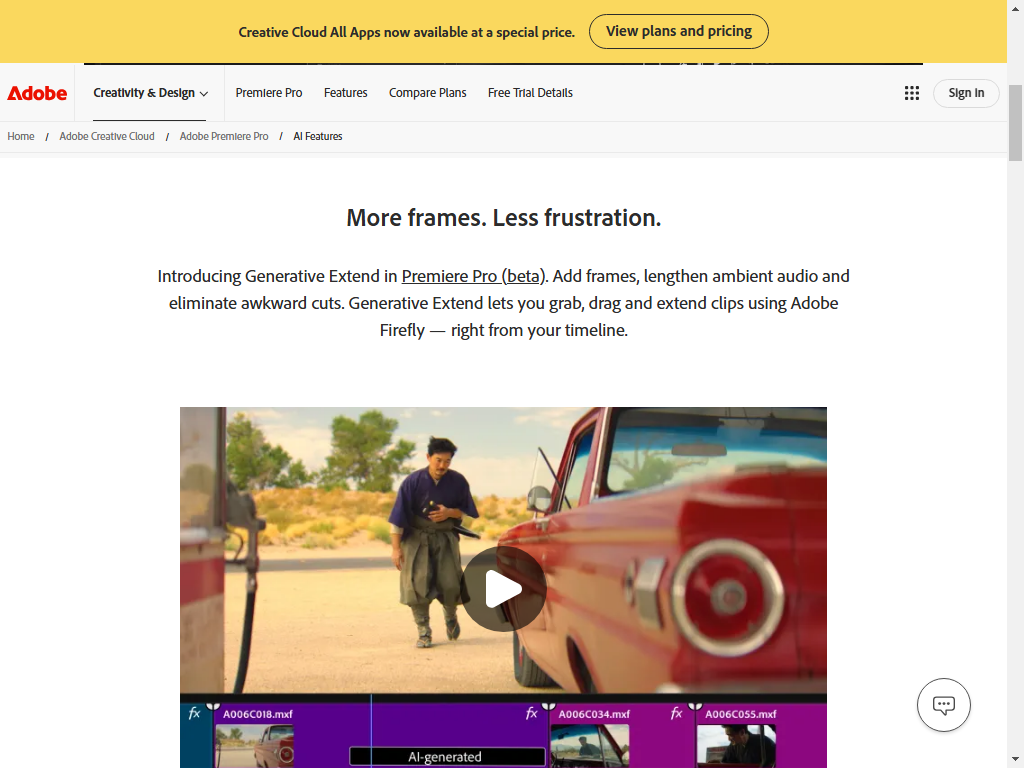Click the AI-generated label in timeline
This screenshot has height=768, width=1024.
(x=447, y=757)
